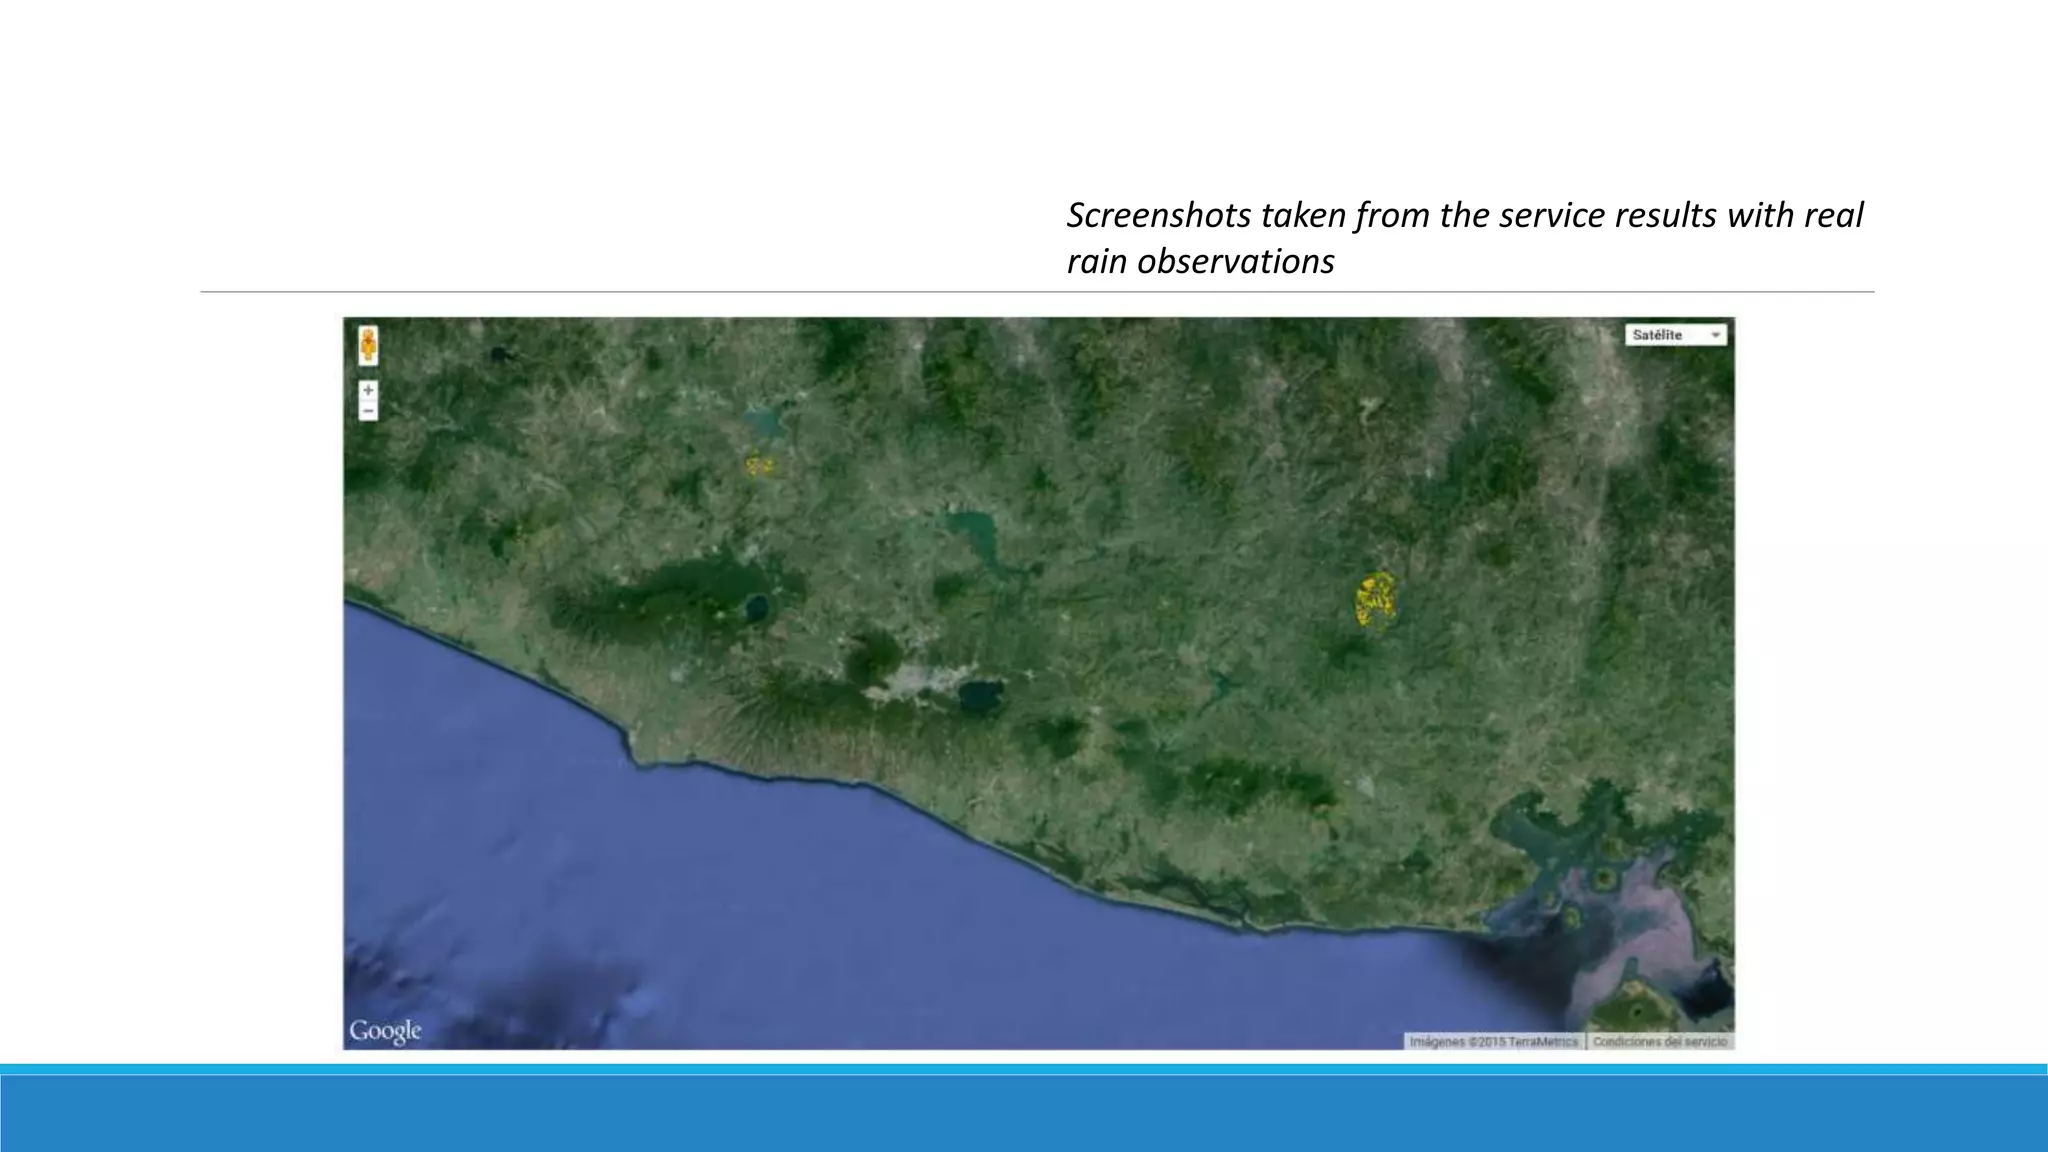Screen dimensions: 2048x1152
Task: Zoom out with the minus button
Action: coord(369,411)
